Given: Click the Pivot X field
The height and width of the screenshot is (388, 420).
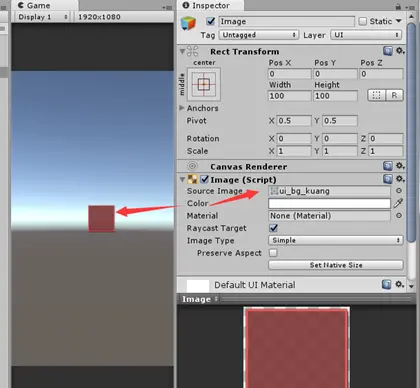Looking at the screenshot, I should click(294, 121).
